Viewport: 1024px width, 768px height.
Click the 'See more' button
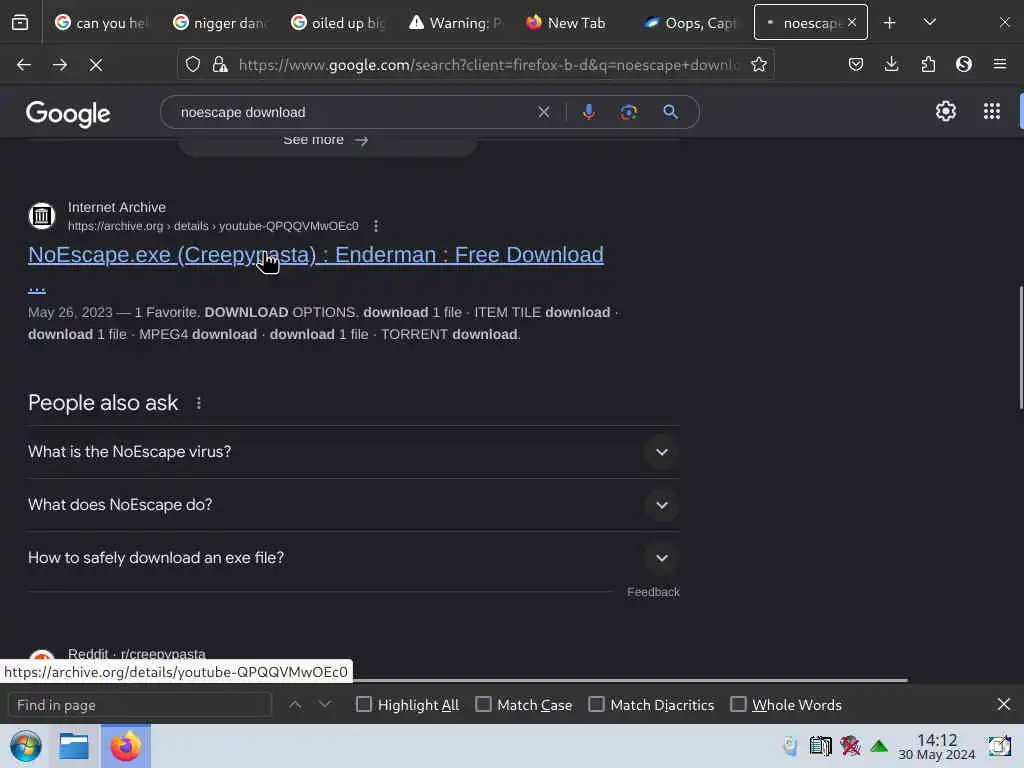tap(327, 140)
